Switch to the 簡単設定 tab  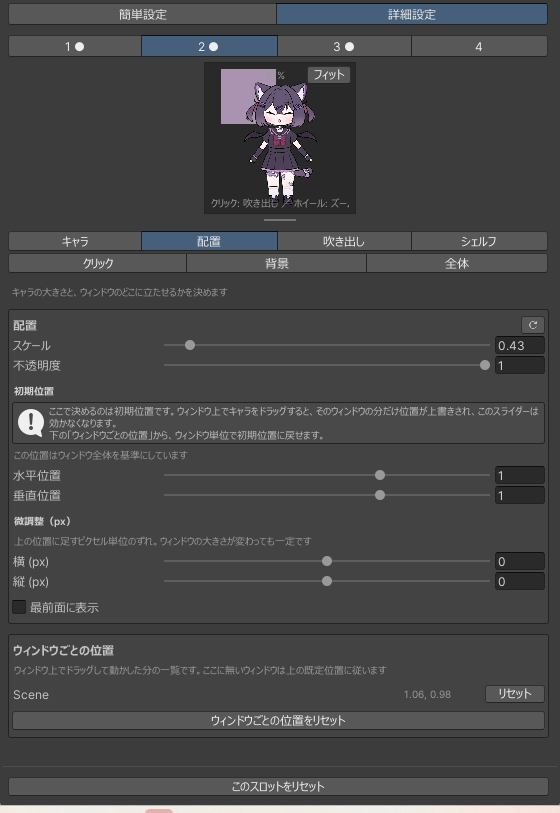coord(143,15)
